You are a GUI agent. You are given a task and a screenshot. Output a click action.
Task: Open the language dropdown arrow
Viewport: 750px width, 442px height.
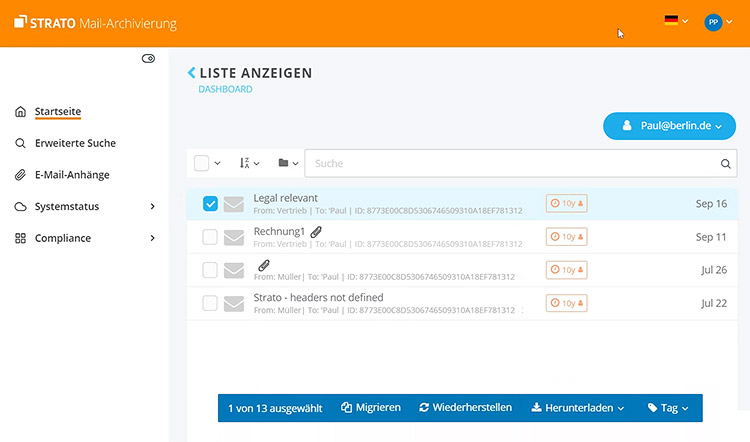point(685,21)
